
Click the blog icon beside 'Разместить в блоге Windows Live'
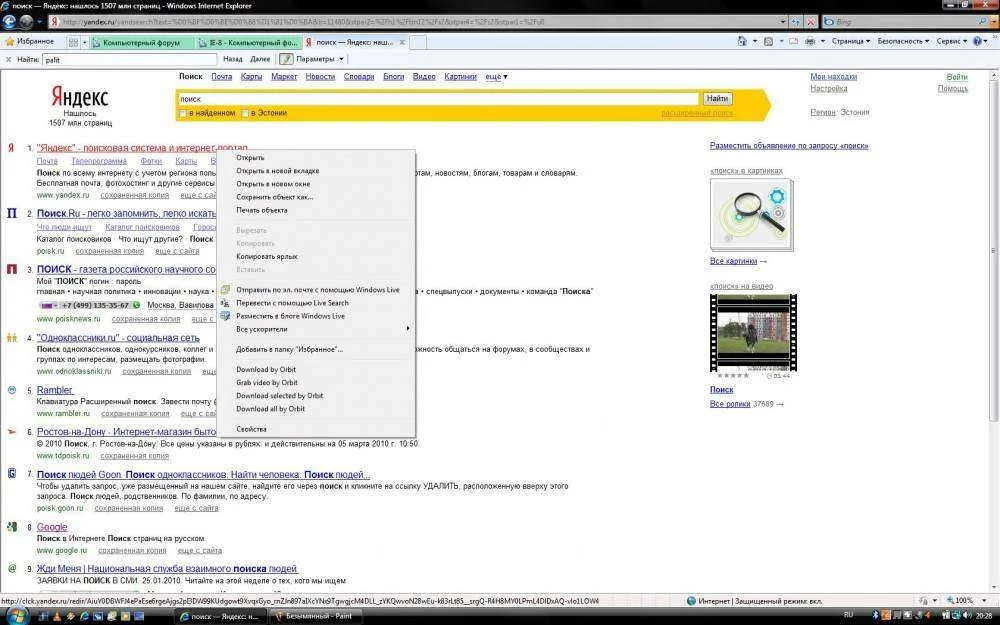pyautogui.click(x=225, y=316)
